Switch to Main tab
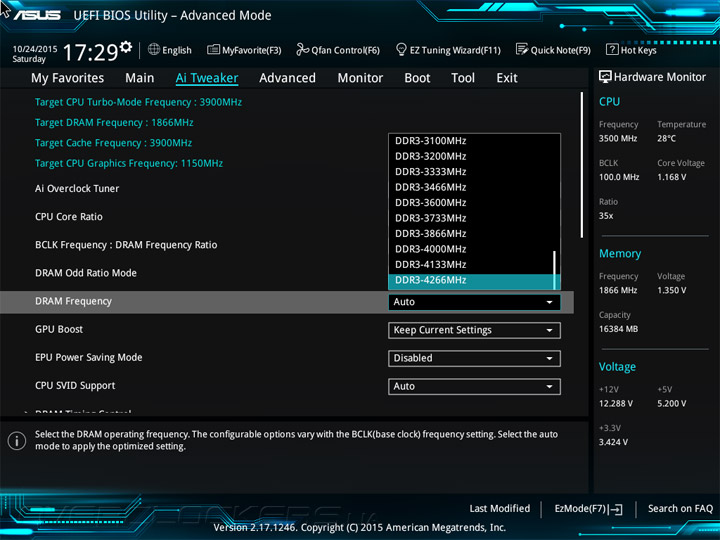720x540 pixels. click(x=140, y=78)
